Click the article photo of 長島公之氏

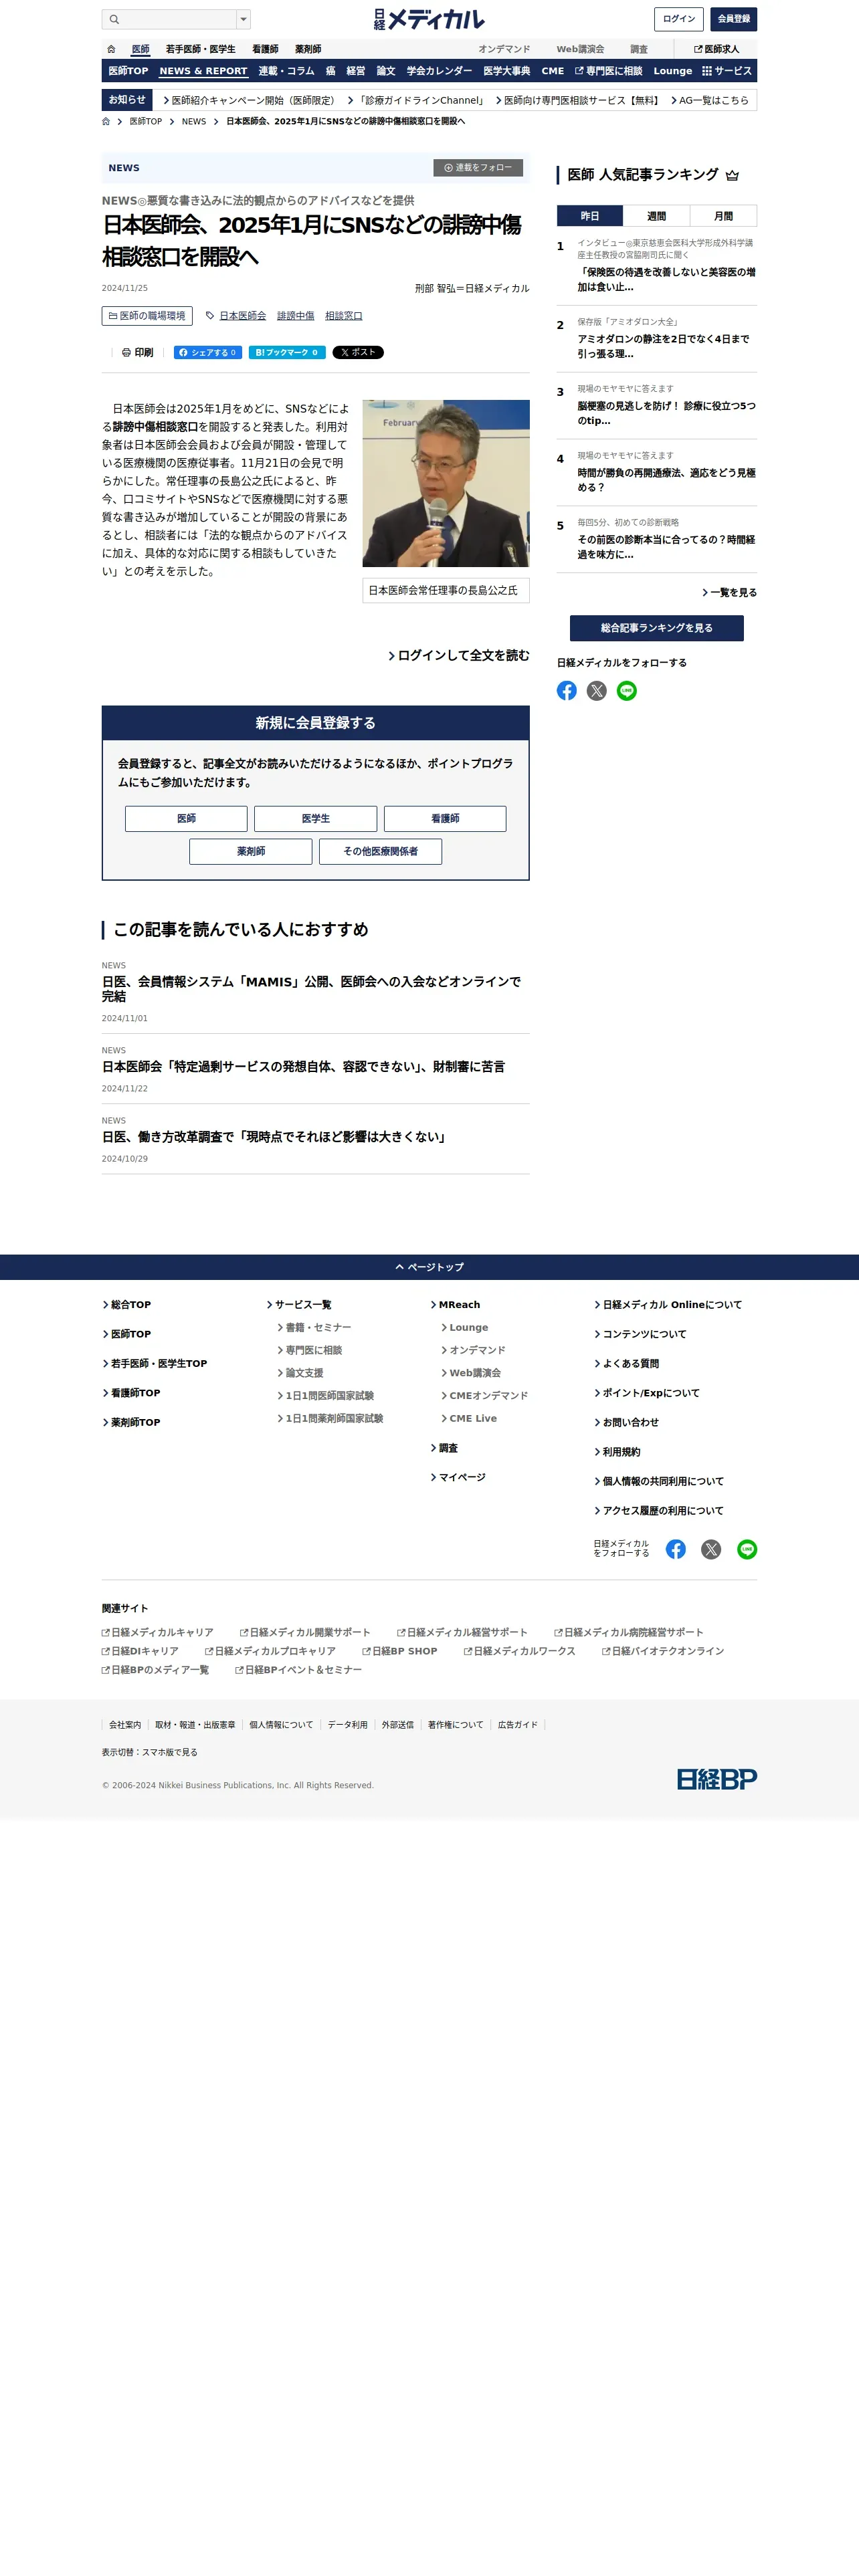(x=446, y=484)
